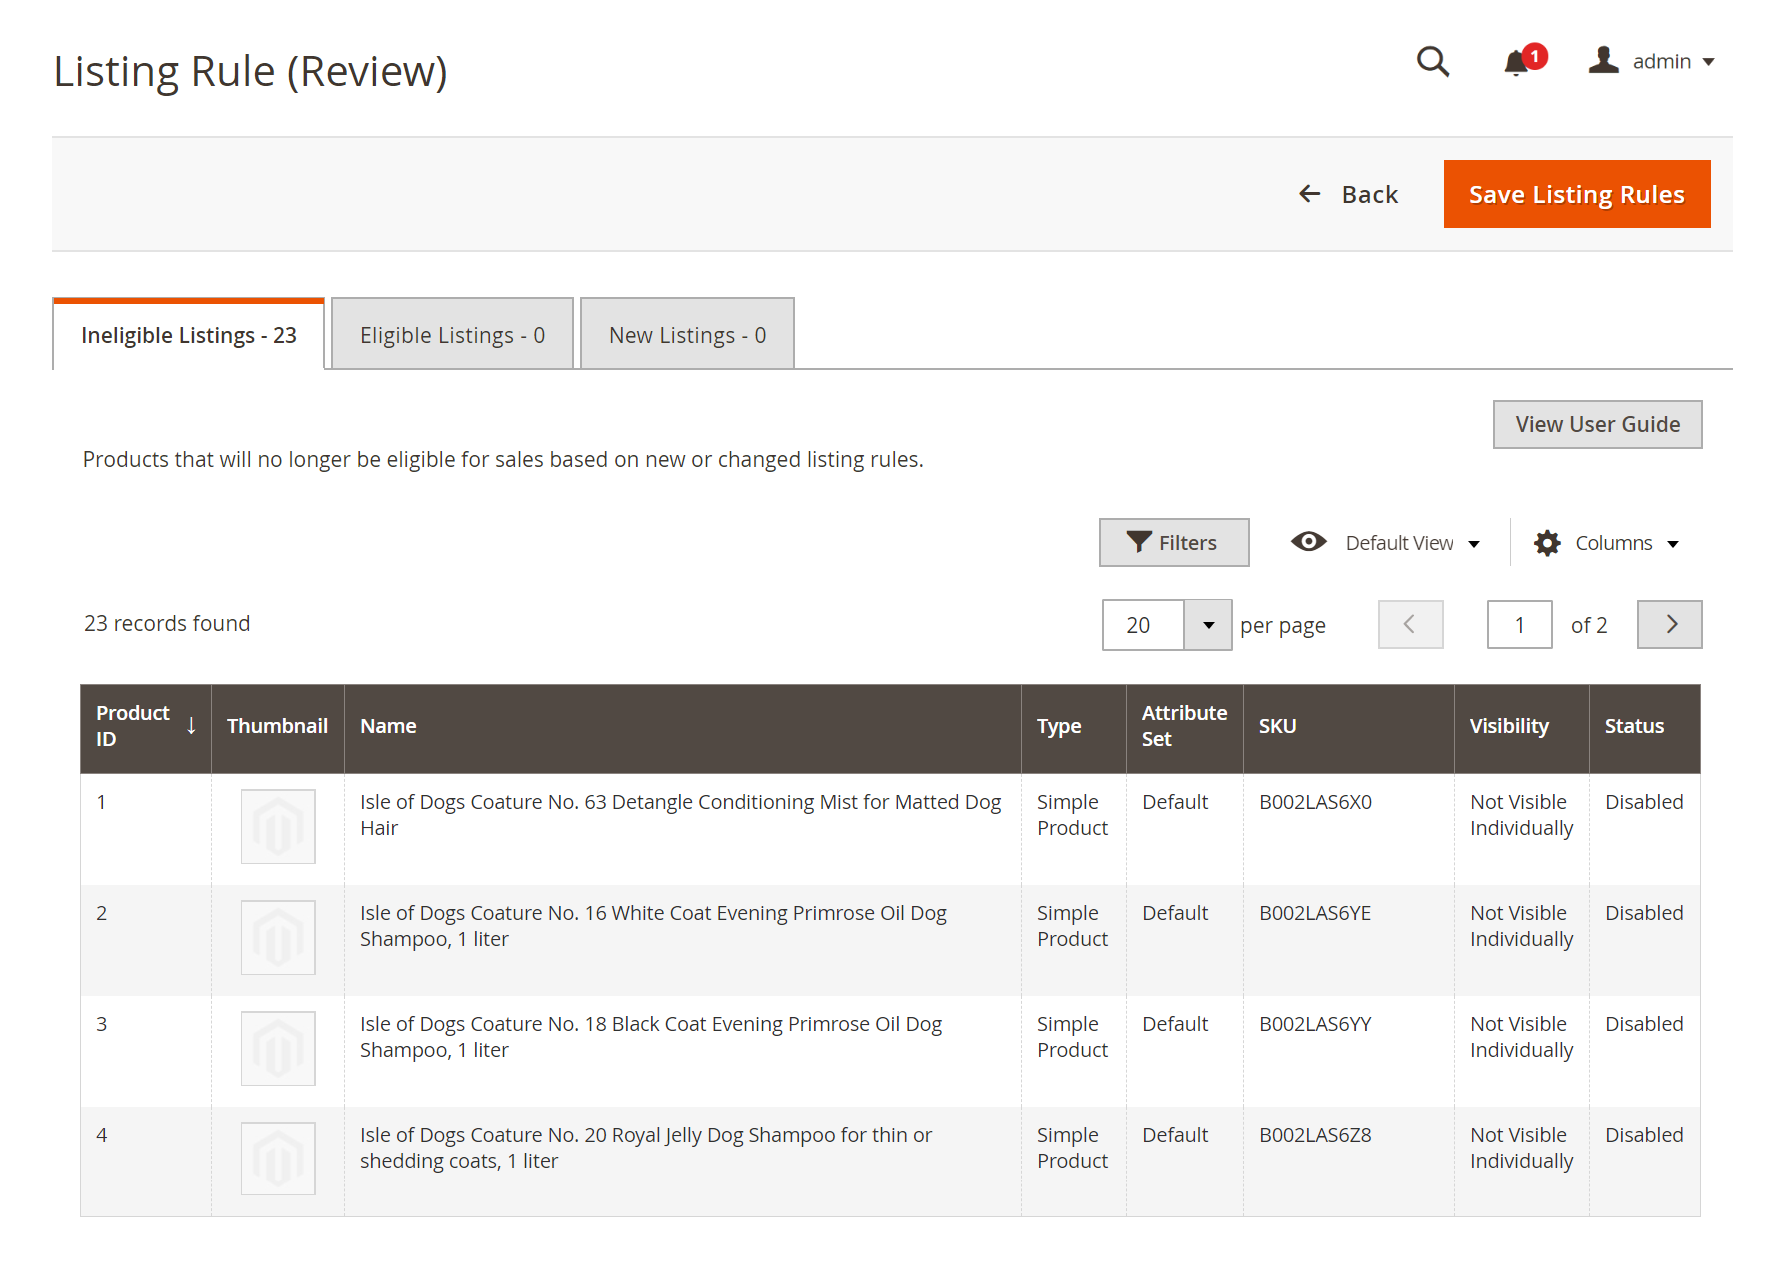Select the No. 16 White Coat Shampoo name
Screen dimensions: 1776x1281
pyautogui.click(x=653, y=926)
